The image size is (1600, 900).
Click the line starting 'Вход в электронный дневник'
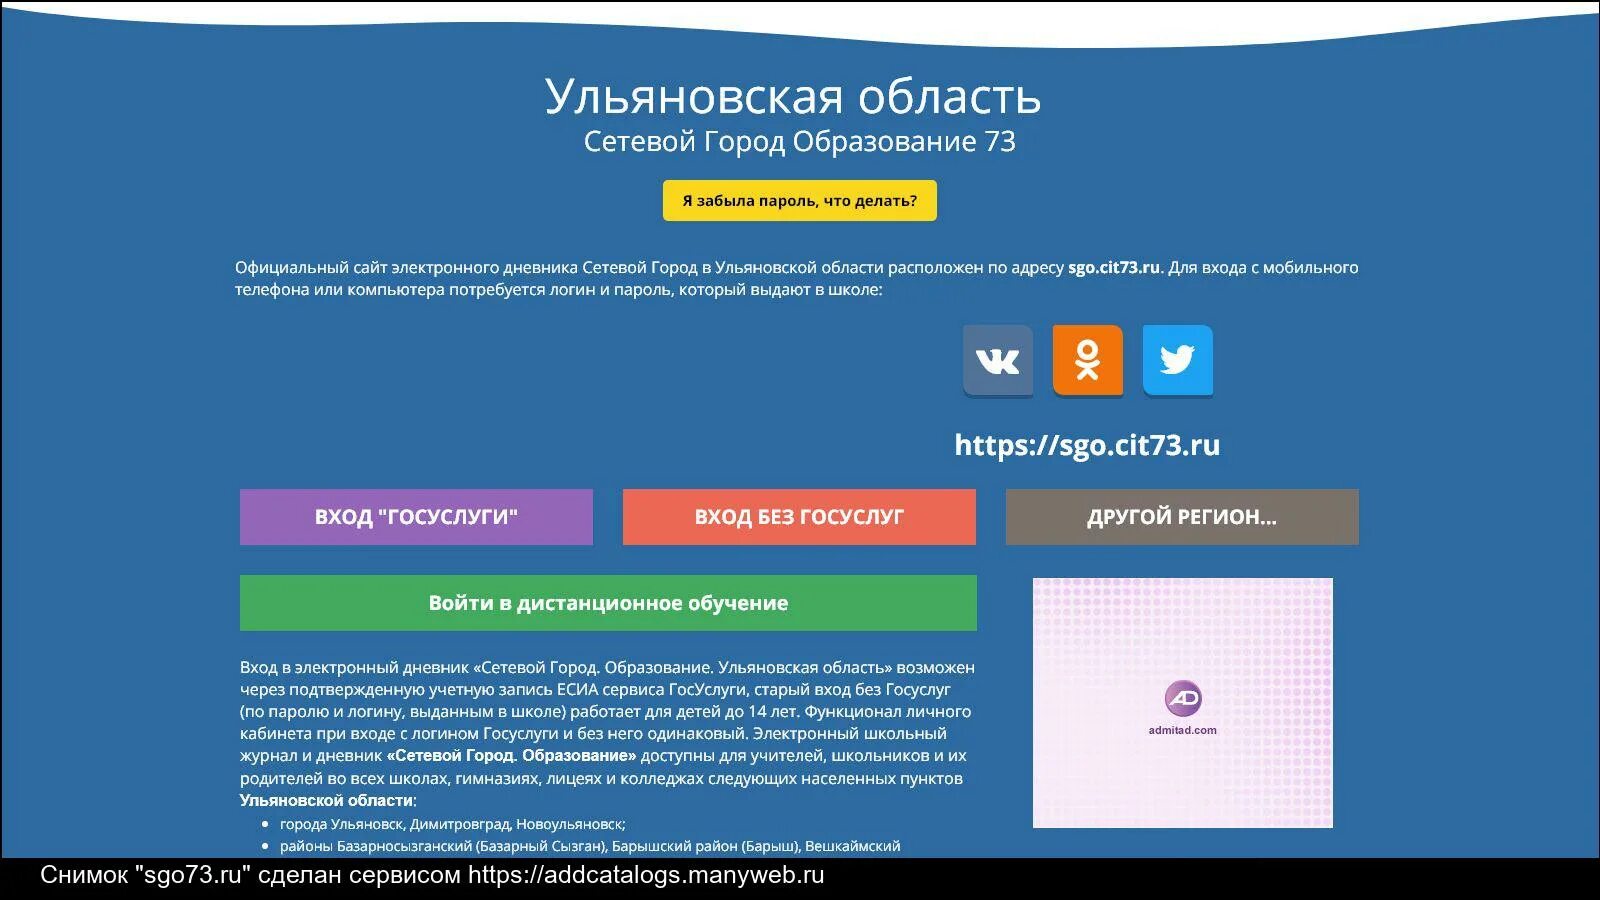point(607,667)
